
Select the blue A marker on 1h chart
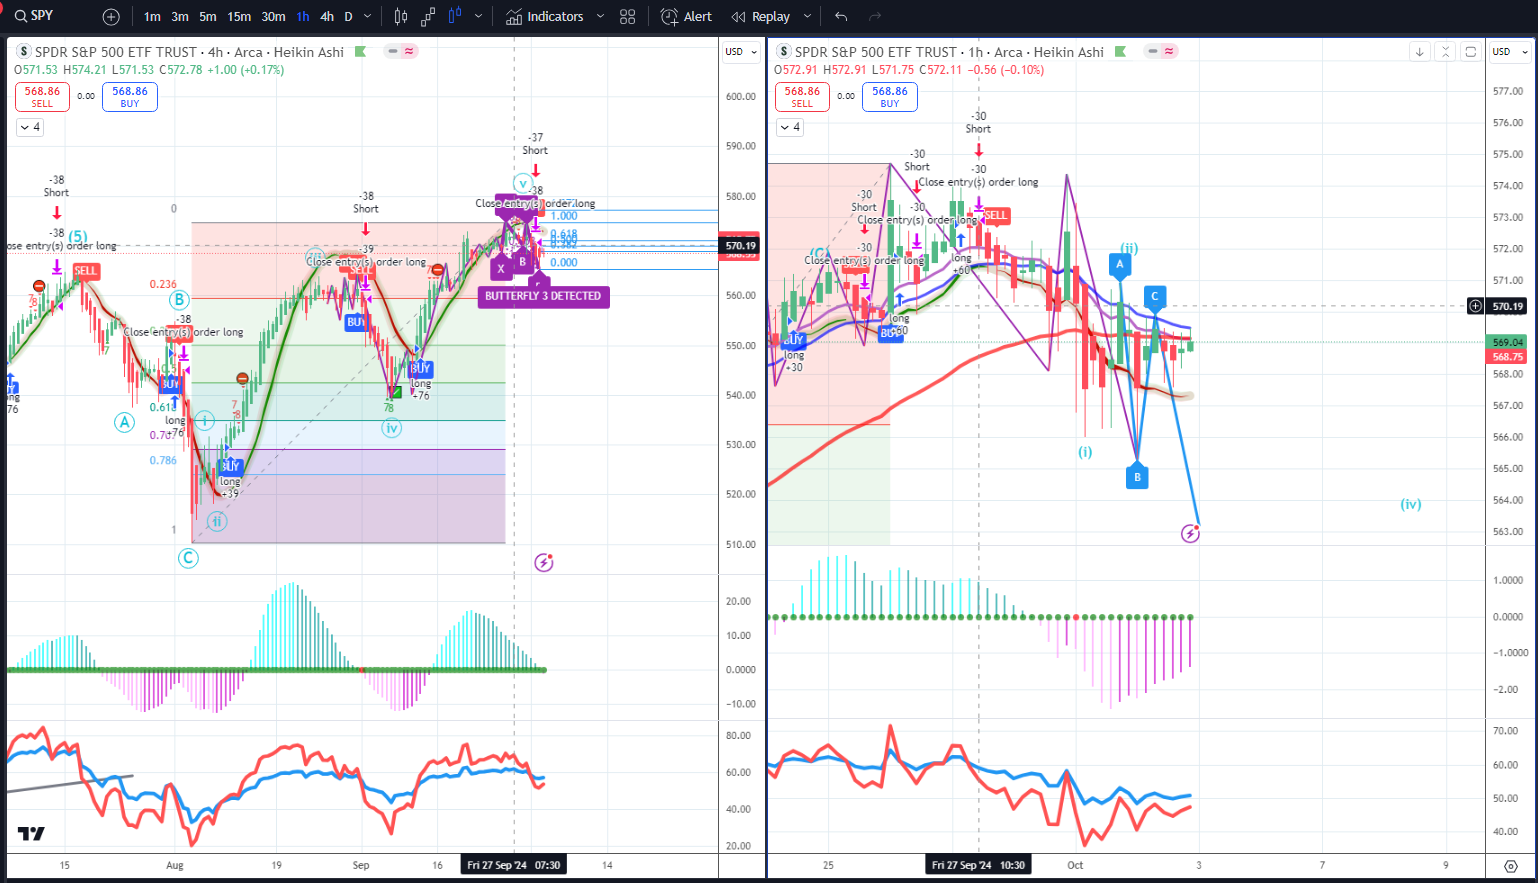tap(1120, 265)
